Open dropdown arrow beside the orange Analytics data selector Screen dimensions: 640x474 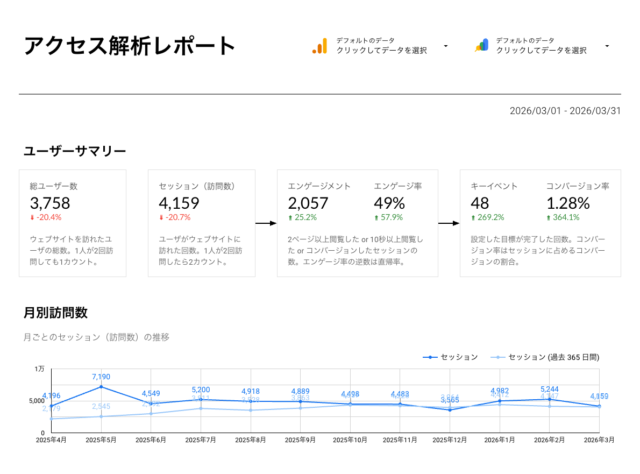446,46
